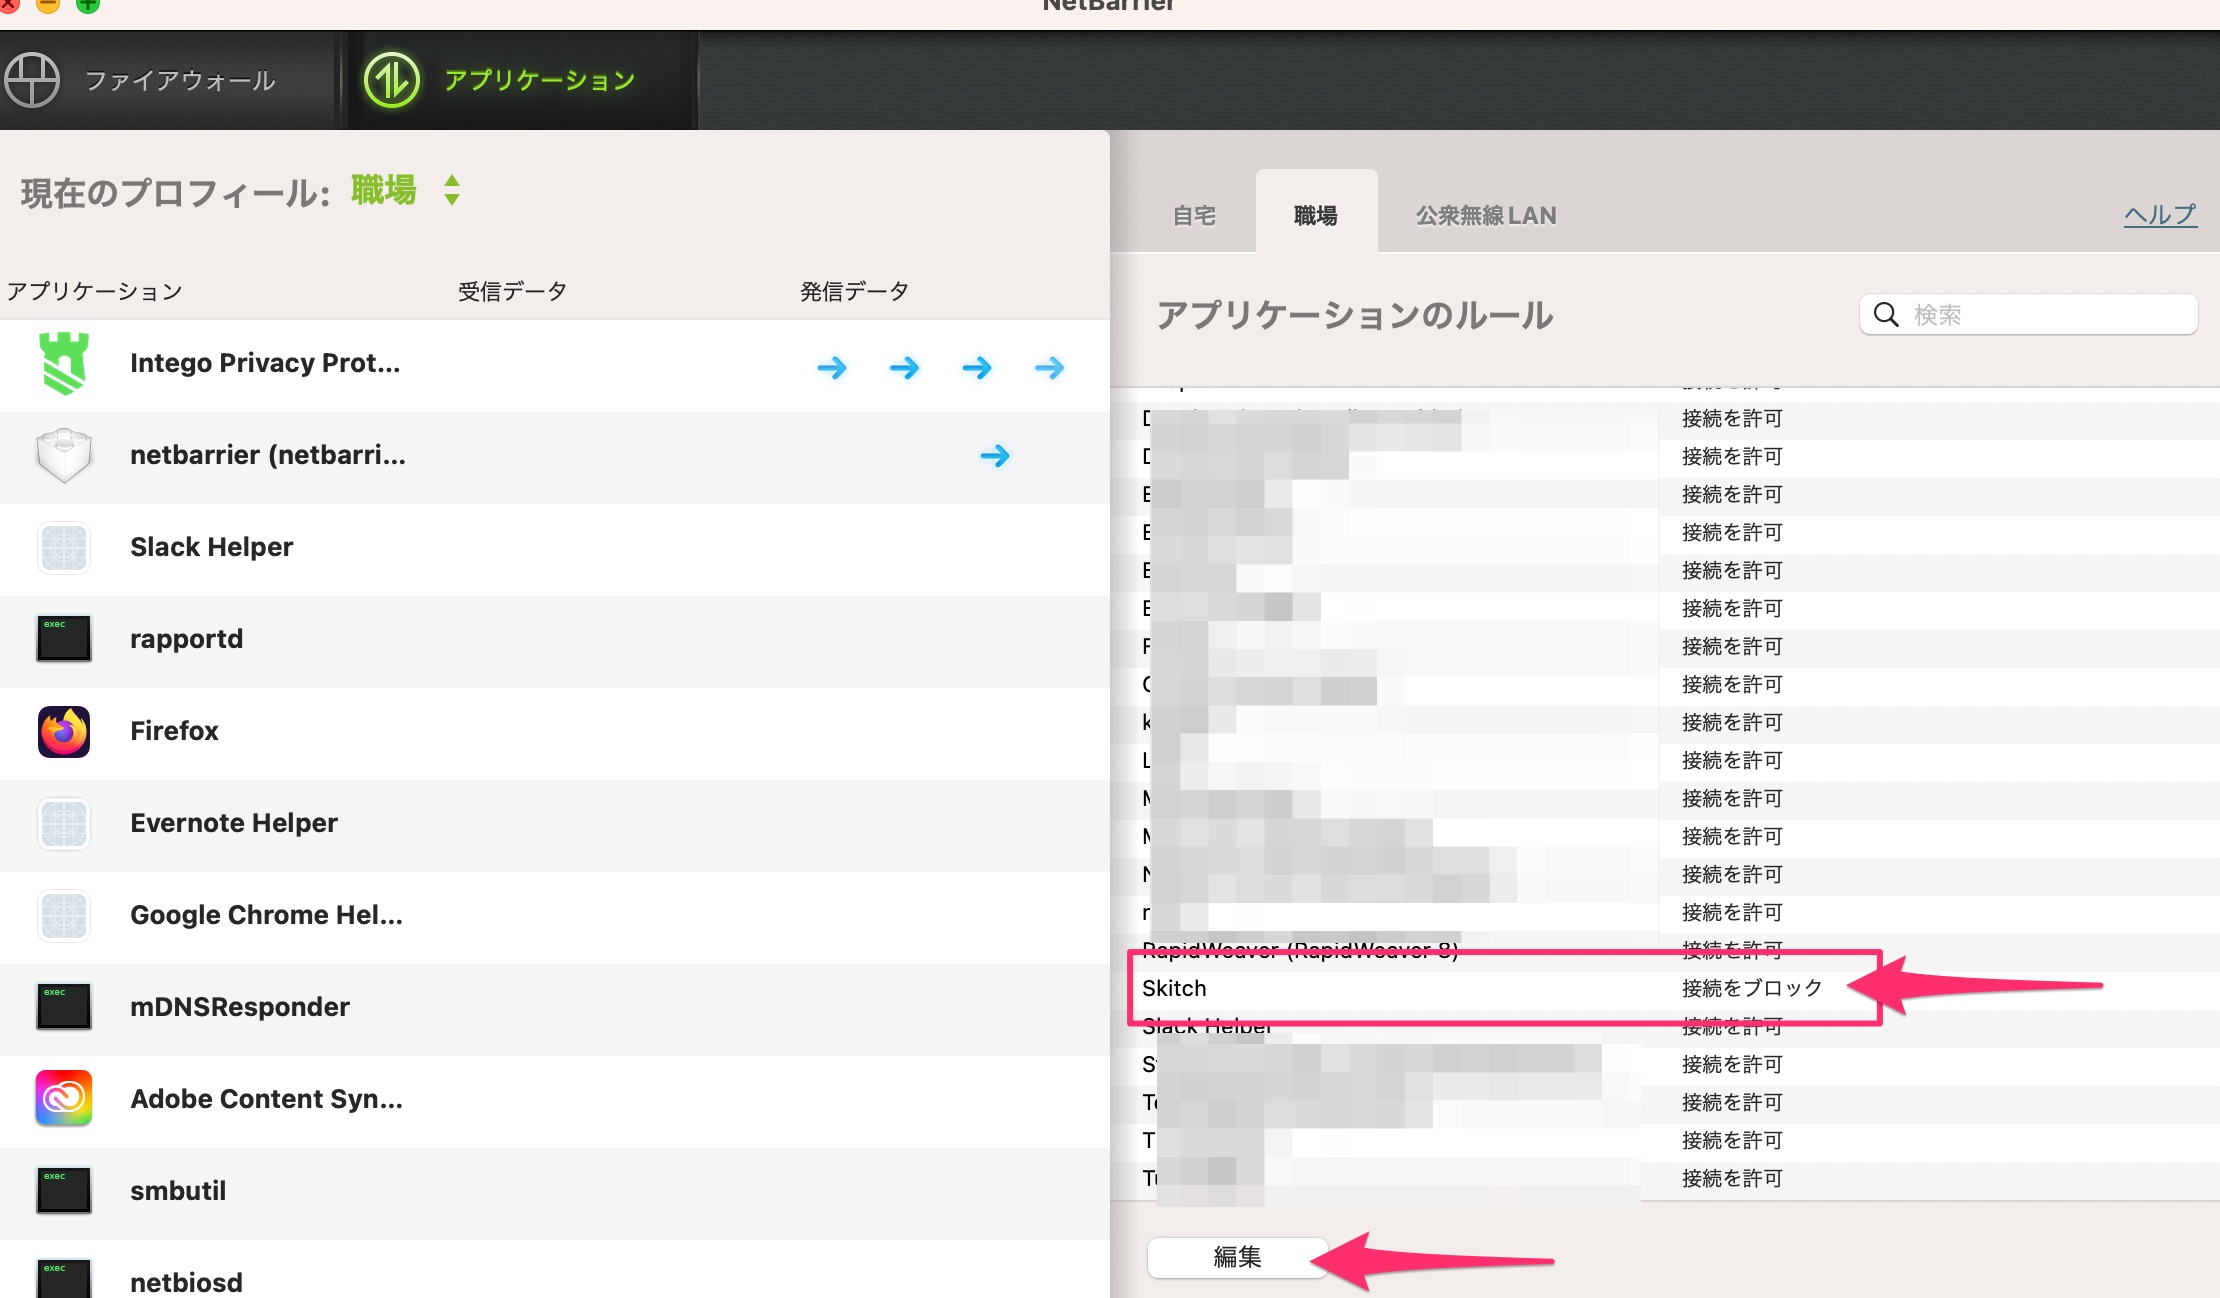2220x1298 pixels.
Task: Select the Intego Privacy Prot... row name
Action: [x=265, y=363]
